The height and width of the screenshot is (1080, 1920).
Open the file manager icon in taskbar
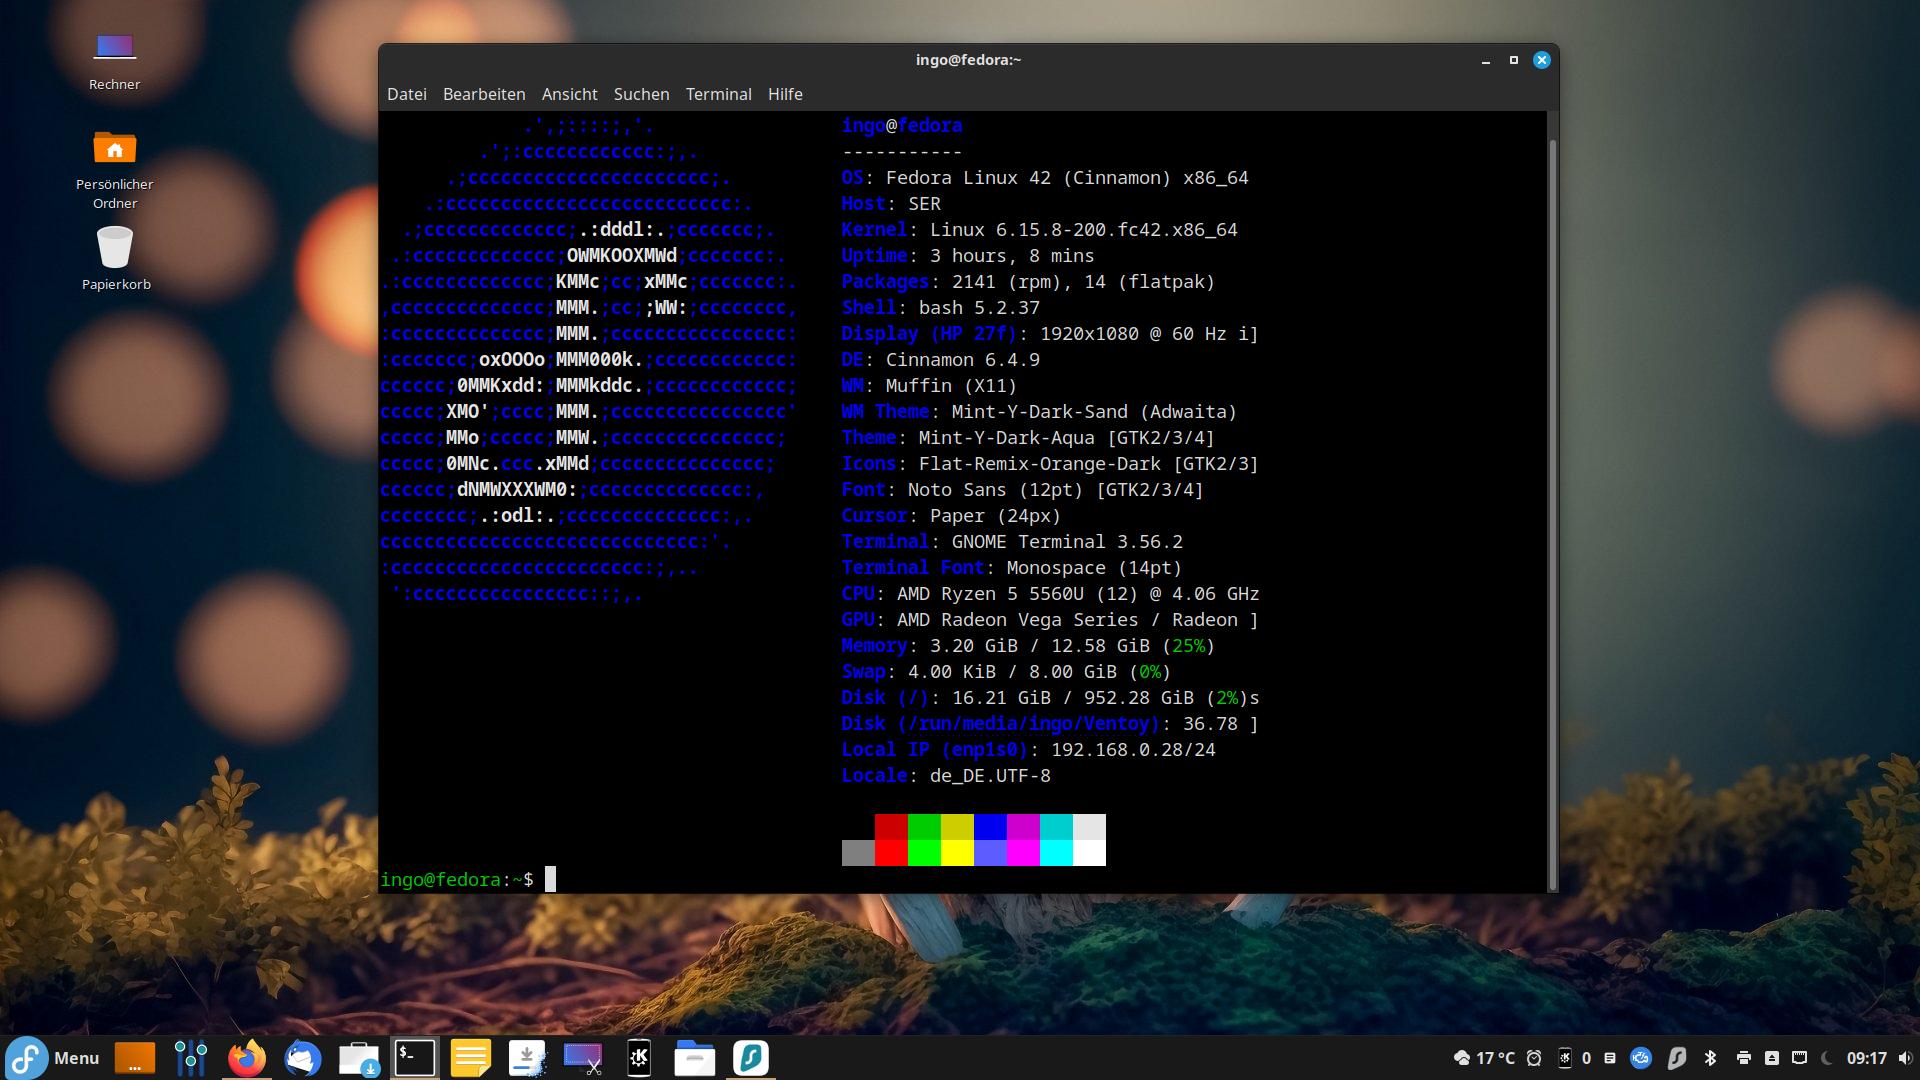click(x=695, y=1058)
